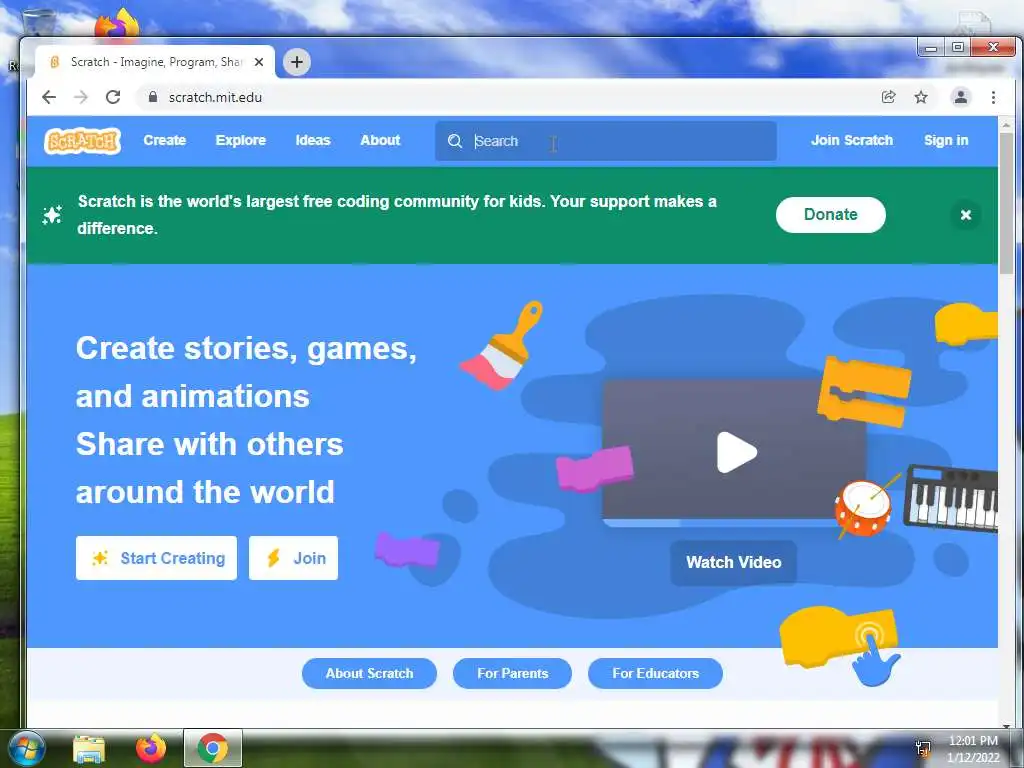
Task: Click the network tray icon
Action: pos(923,748)
